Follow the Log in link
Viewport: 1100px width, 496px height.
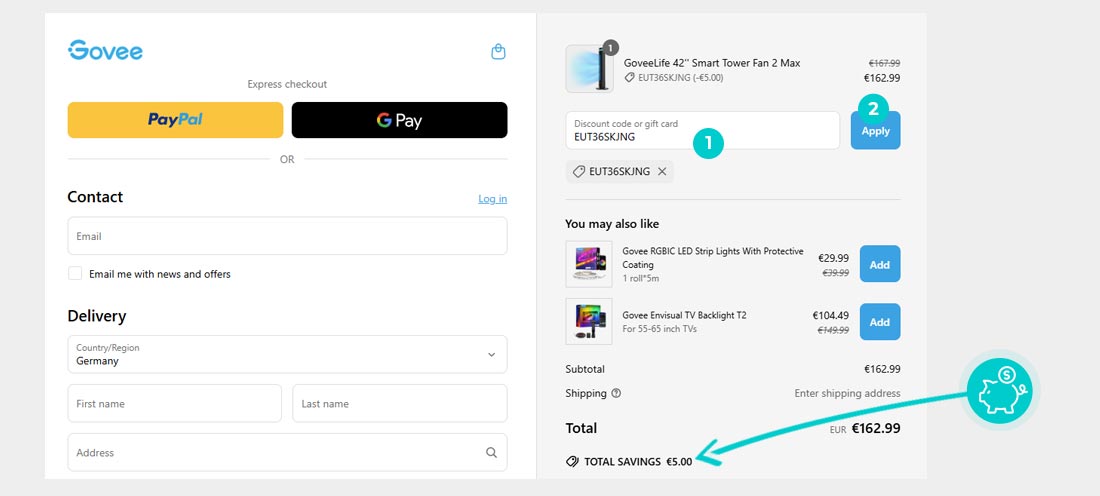[492, 199]
